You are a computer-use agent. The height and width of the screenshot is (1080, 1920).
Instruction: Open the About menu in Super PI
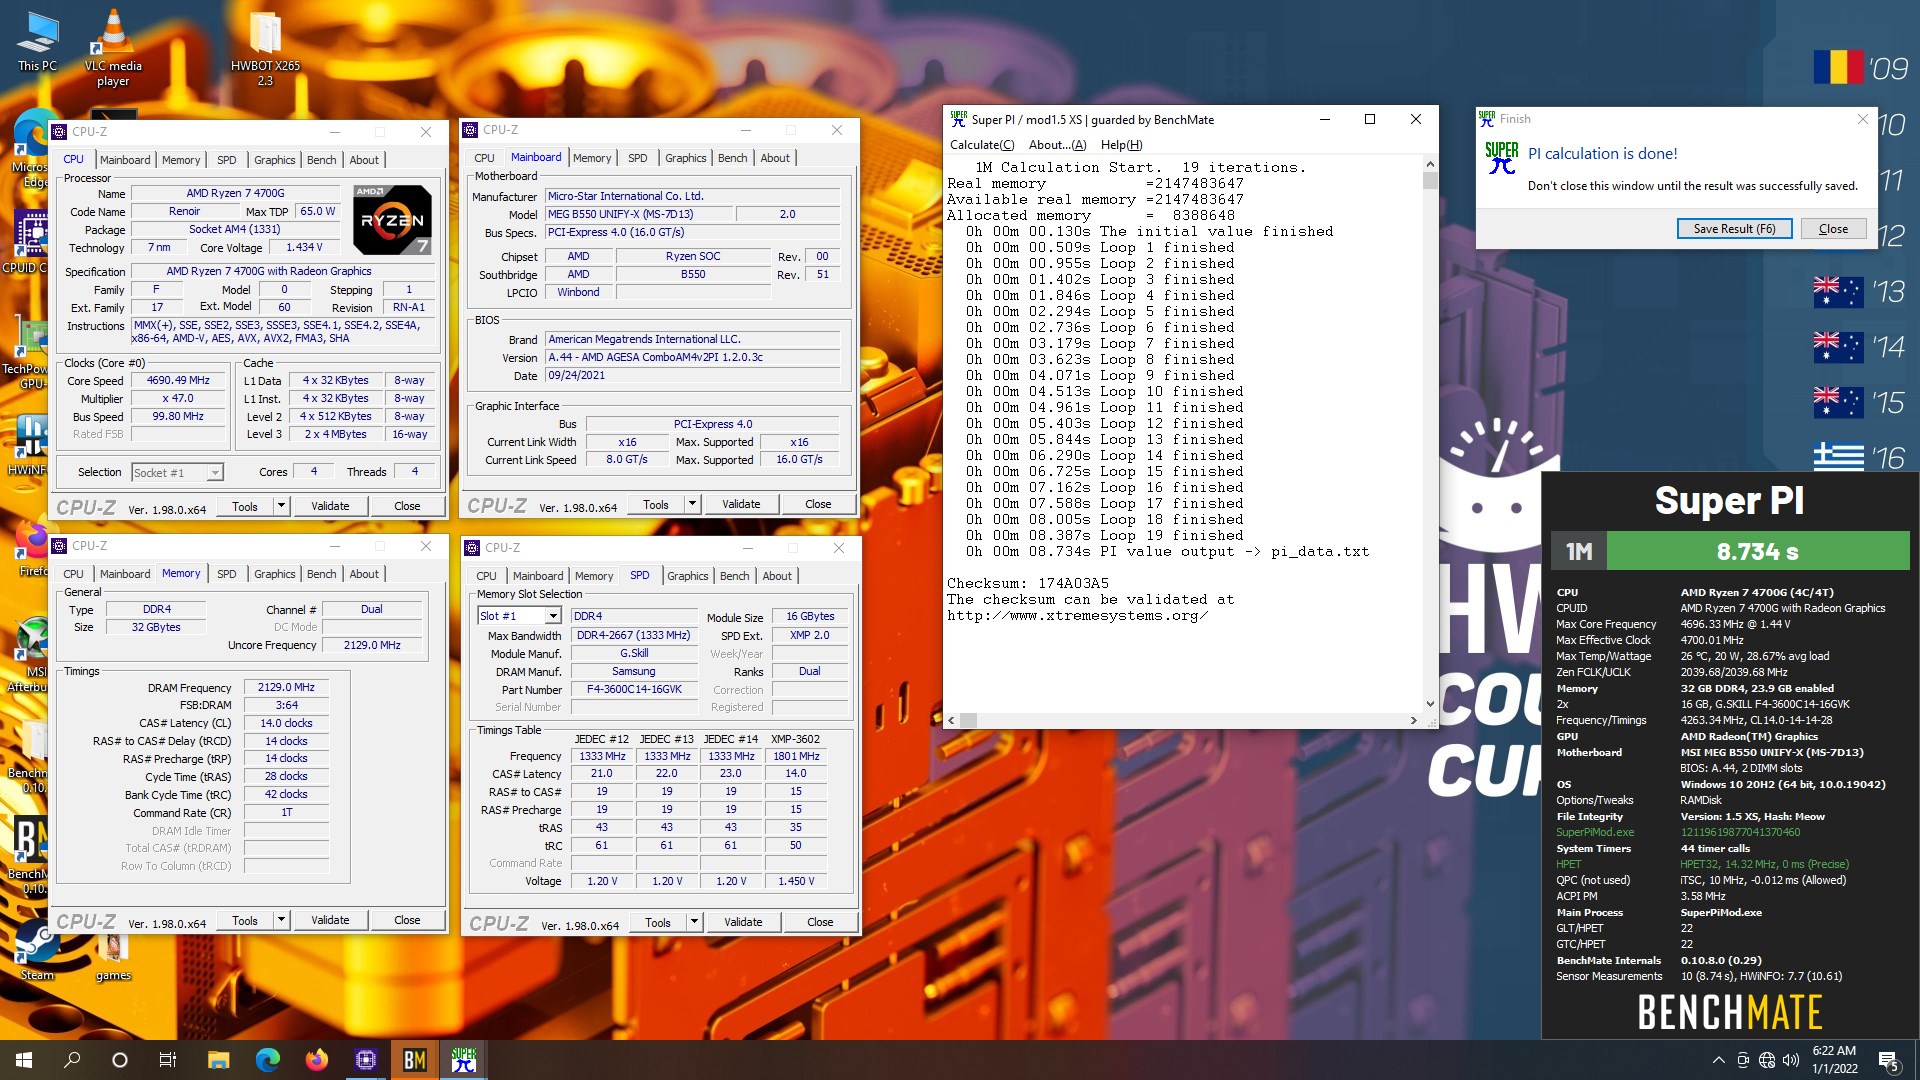1057,145
